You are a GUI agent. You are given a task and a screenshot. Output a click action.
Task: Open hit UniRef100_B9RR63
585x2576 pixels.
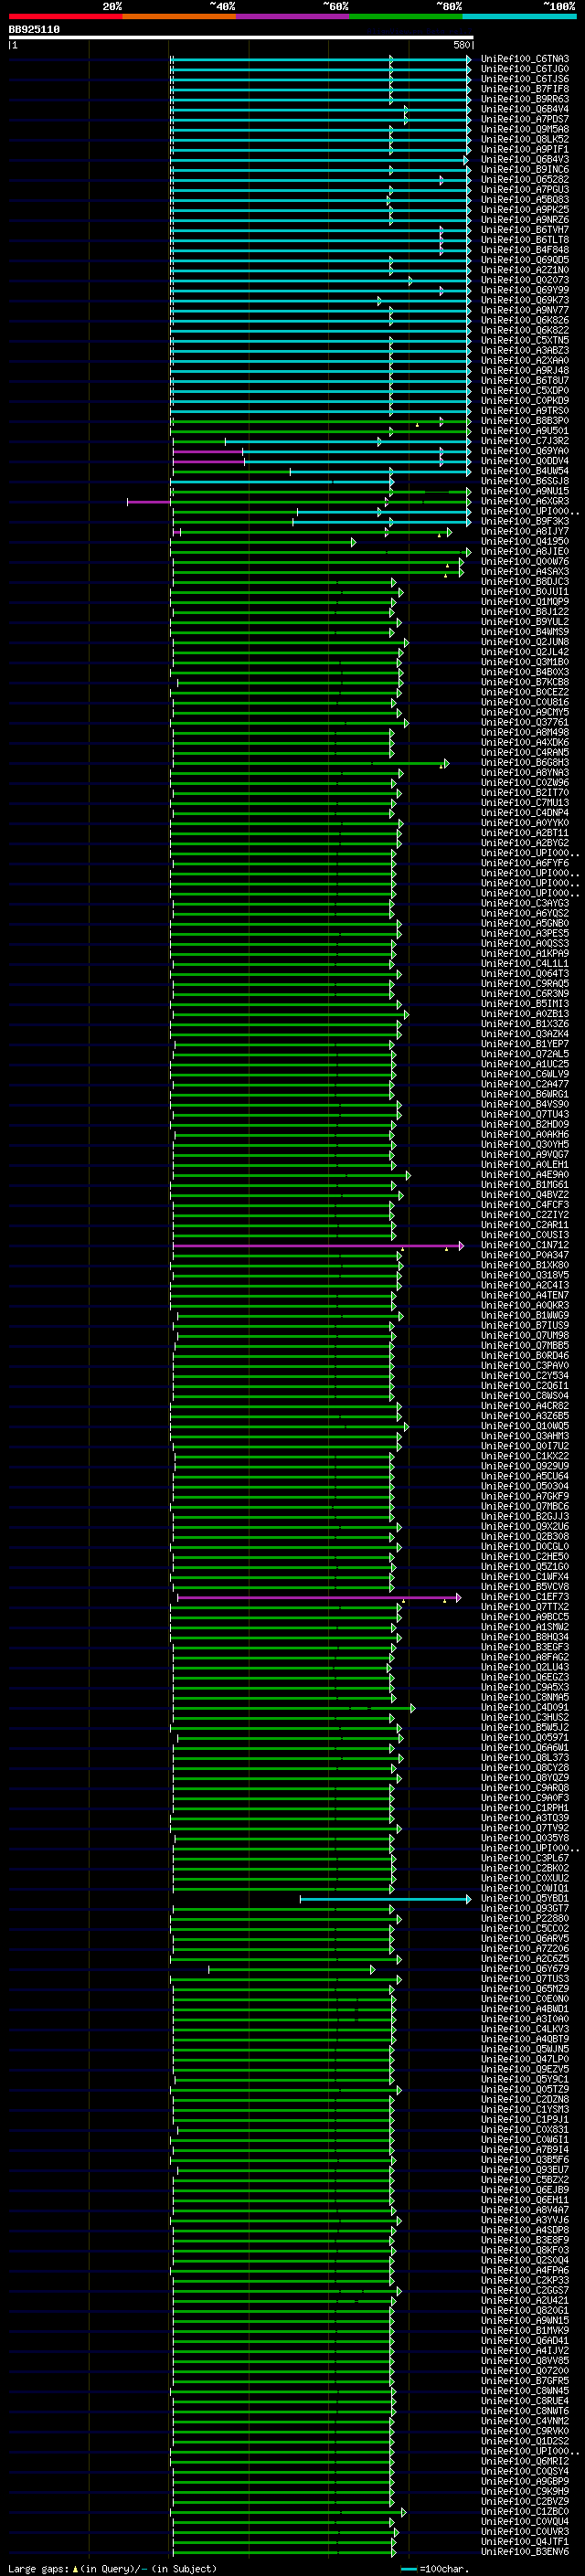coord(525,99)
